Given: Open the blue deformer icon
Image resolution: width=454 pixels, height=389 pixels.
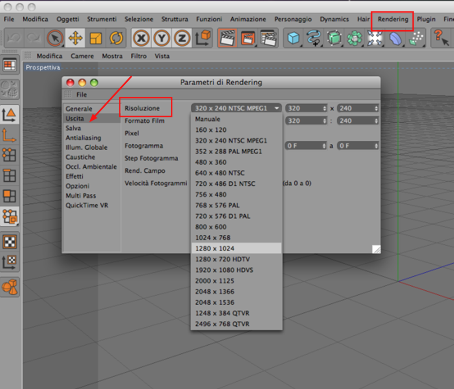Looking at the screenshot, I should tap(395, 38).
